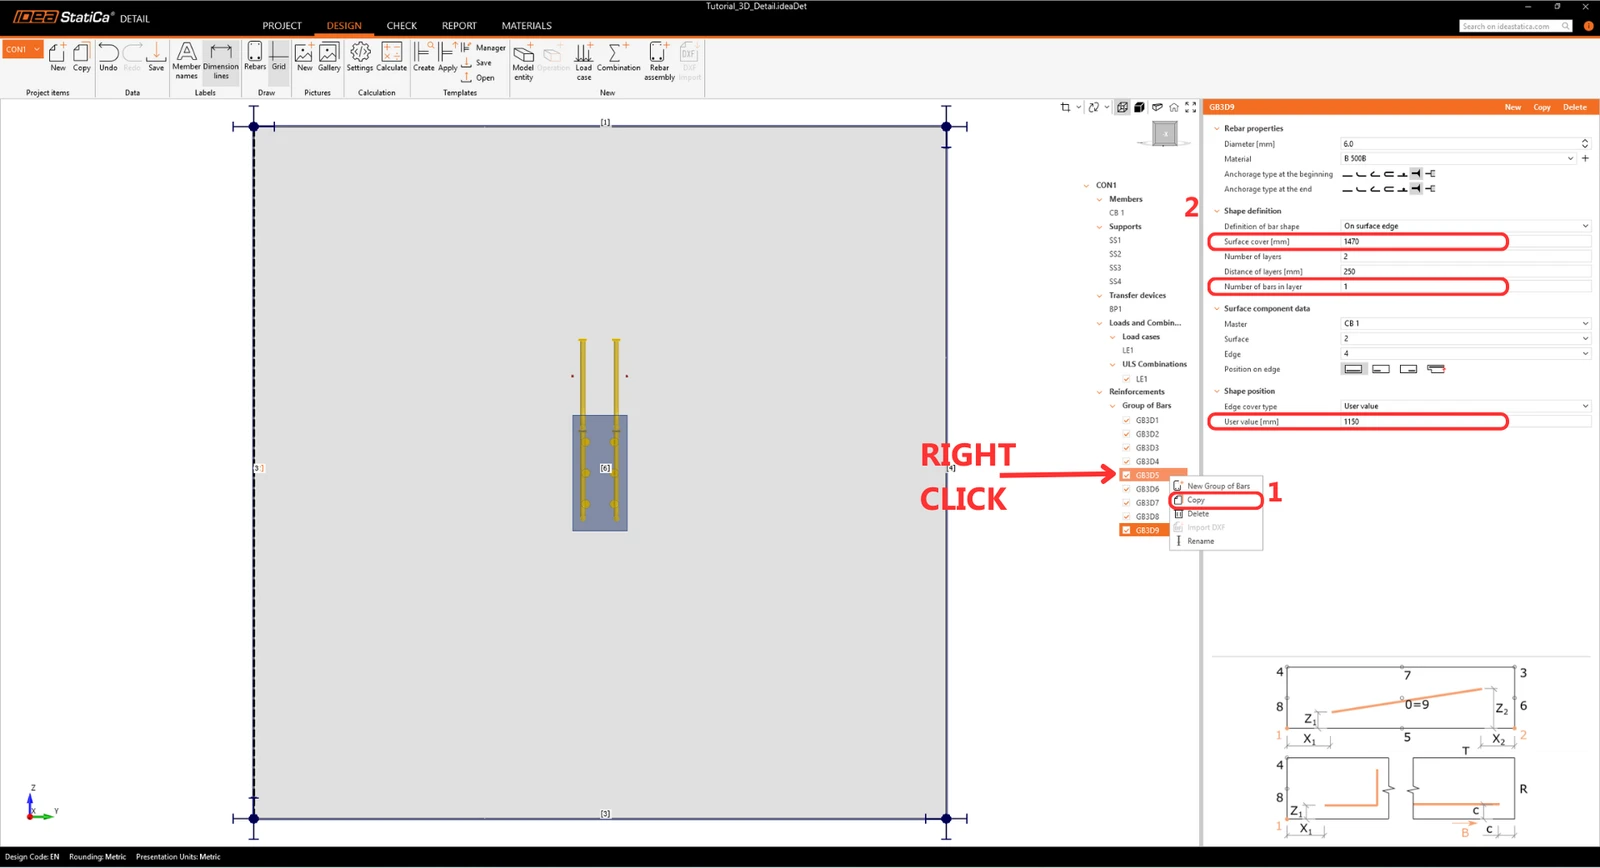Open the MATERIALS tab
The height and width of the screenshot is (868, 1600).
click(x=527, y=26)
